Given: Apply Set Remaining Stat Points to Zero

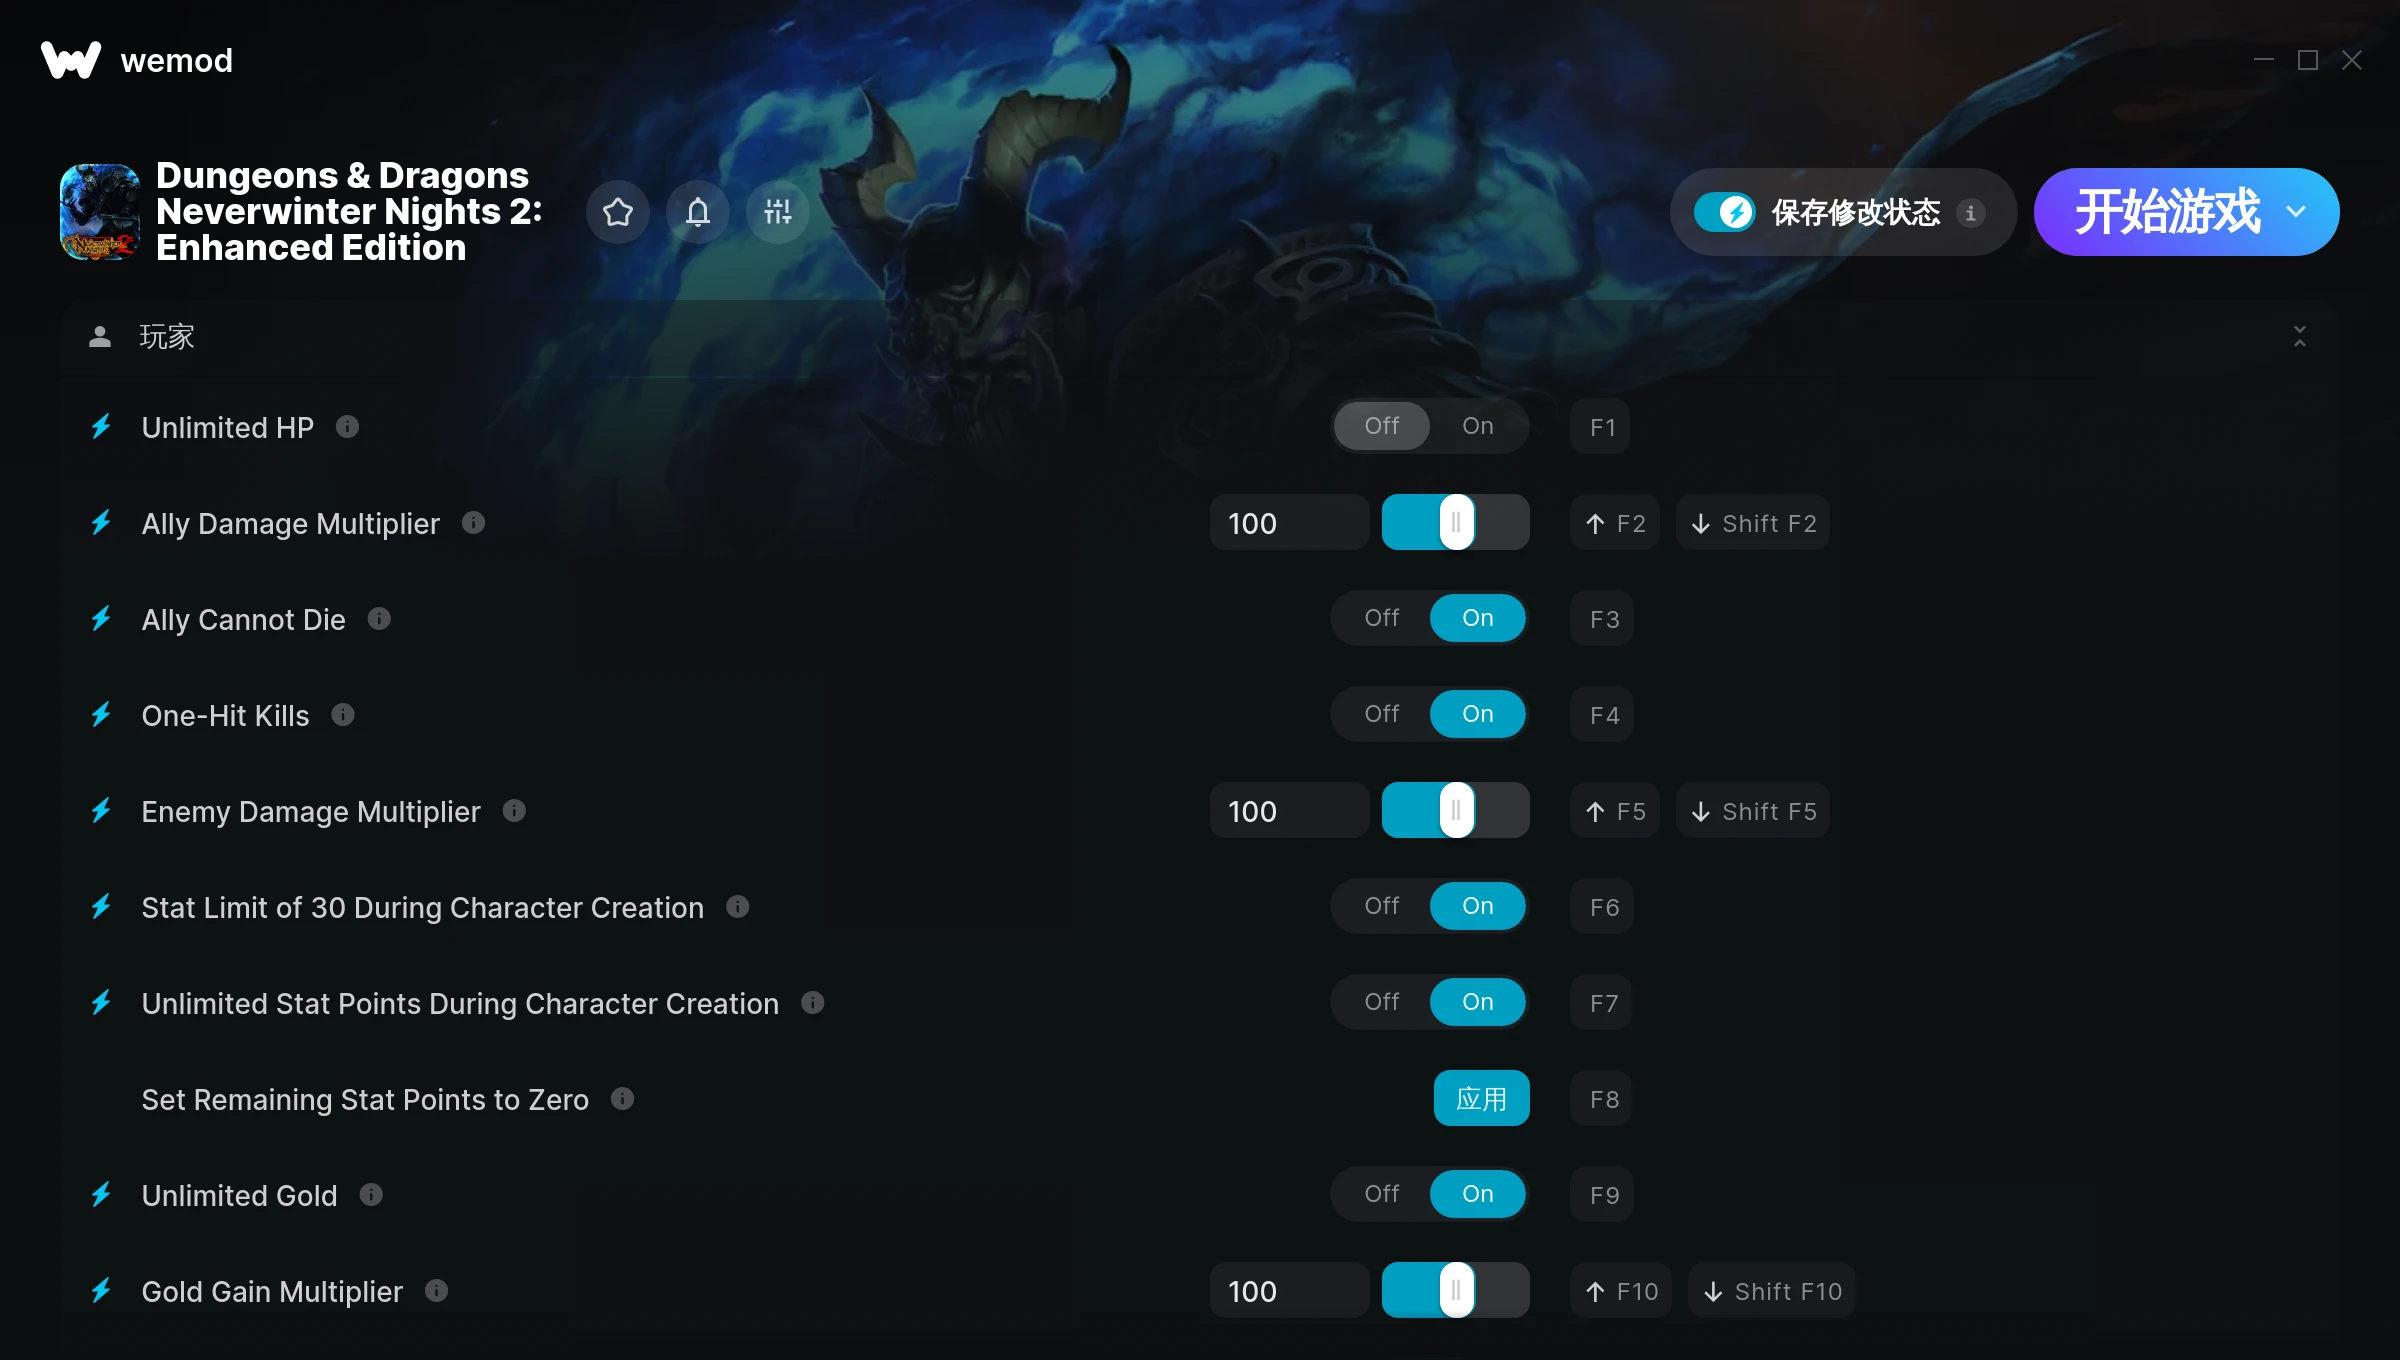Looking at the screenshot, I should (1481, 1099).
